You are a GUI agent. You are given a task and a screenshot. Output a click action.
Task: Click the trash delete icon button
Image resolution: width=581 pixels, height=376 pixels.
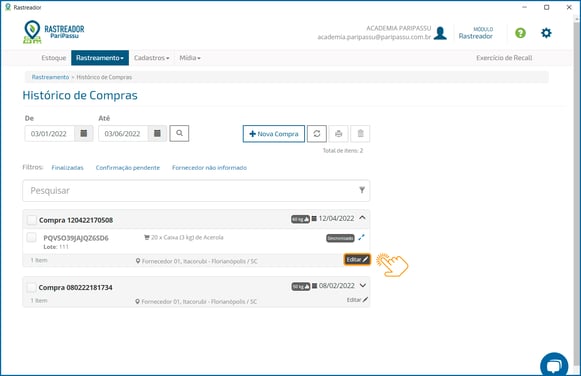tap(360, 134)
